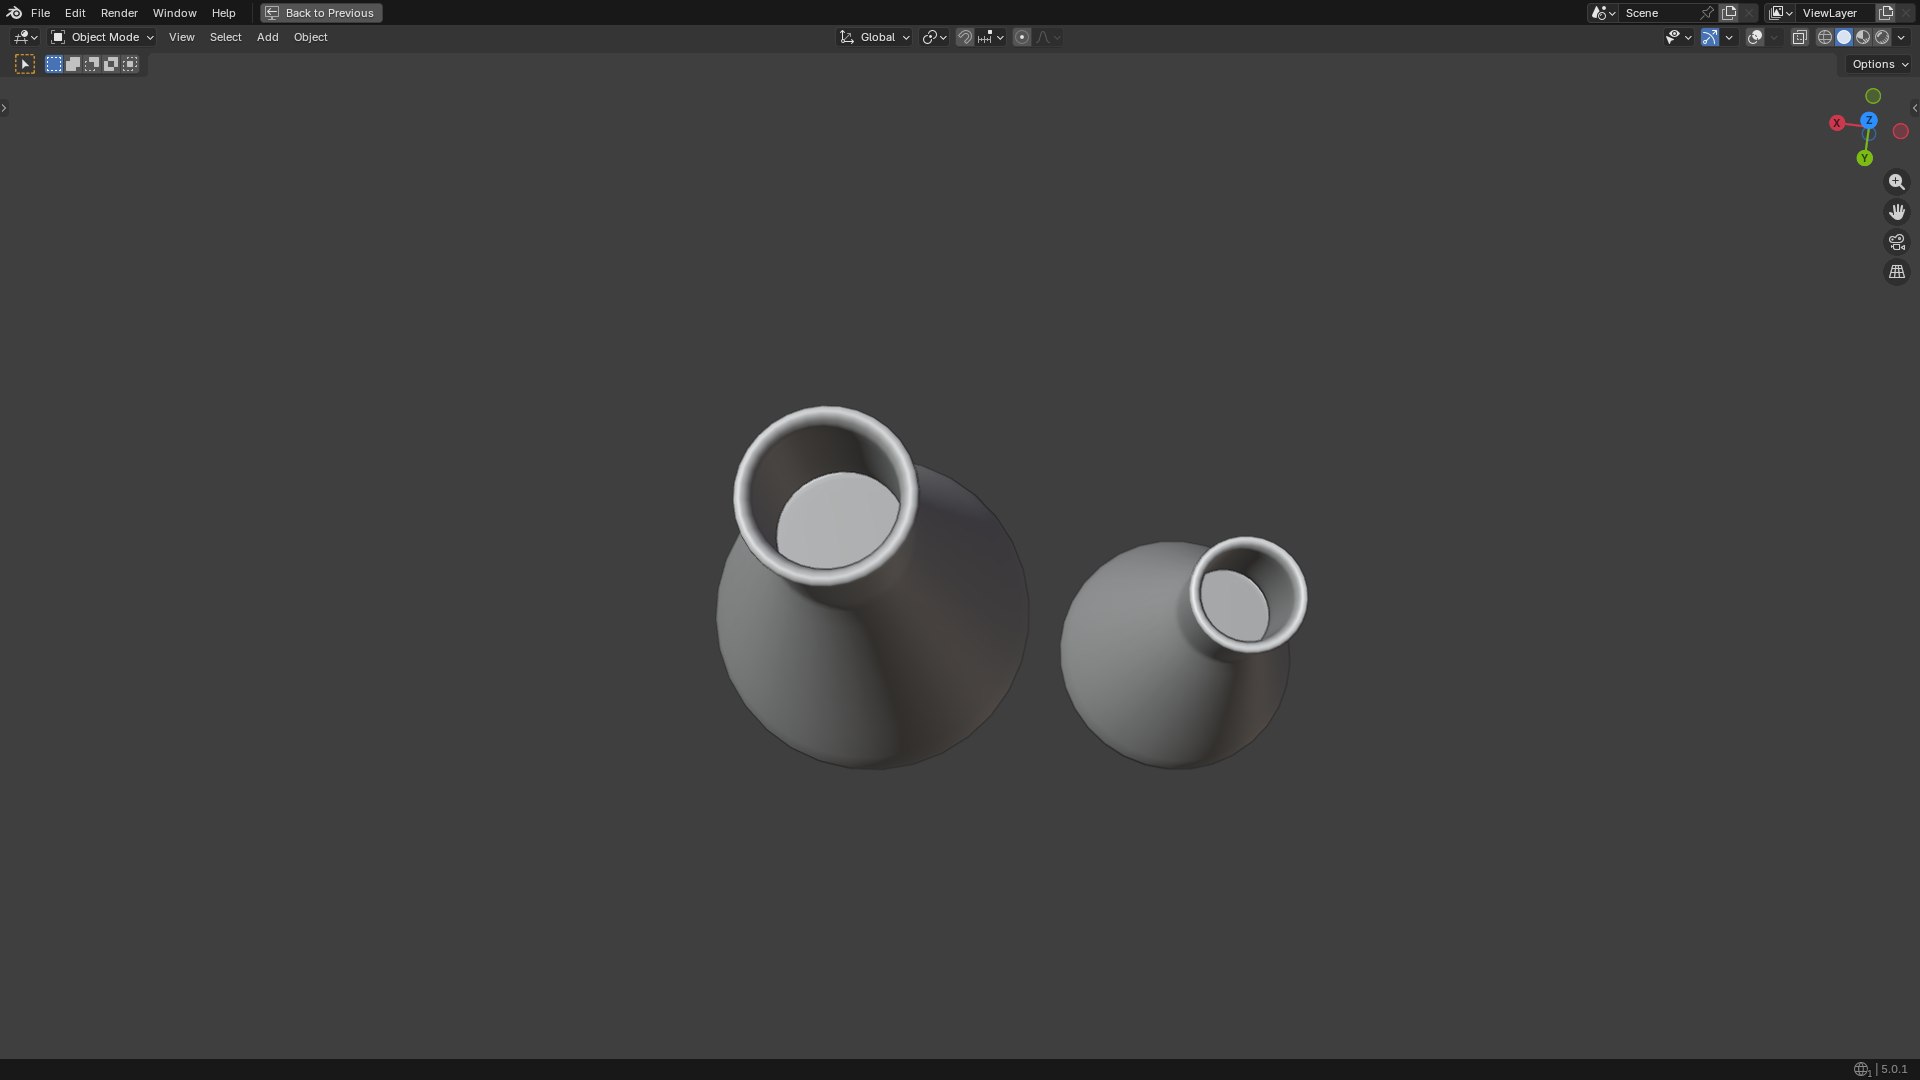The image size is (1920, 1080).
Task: Open the scene browse dropdown
Action: coord(1603,13)
